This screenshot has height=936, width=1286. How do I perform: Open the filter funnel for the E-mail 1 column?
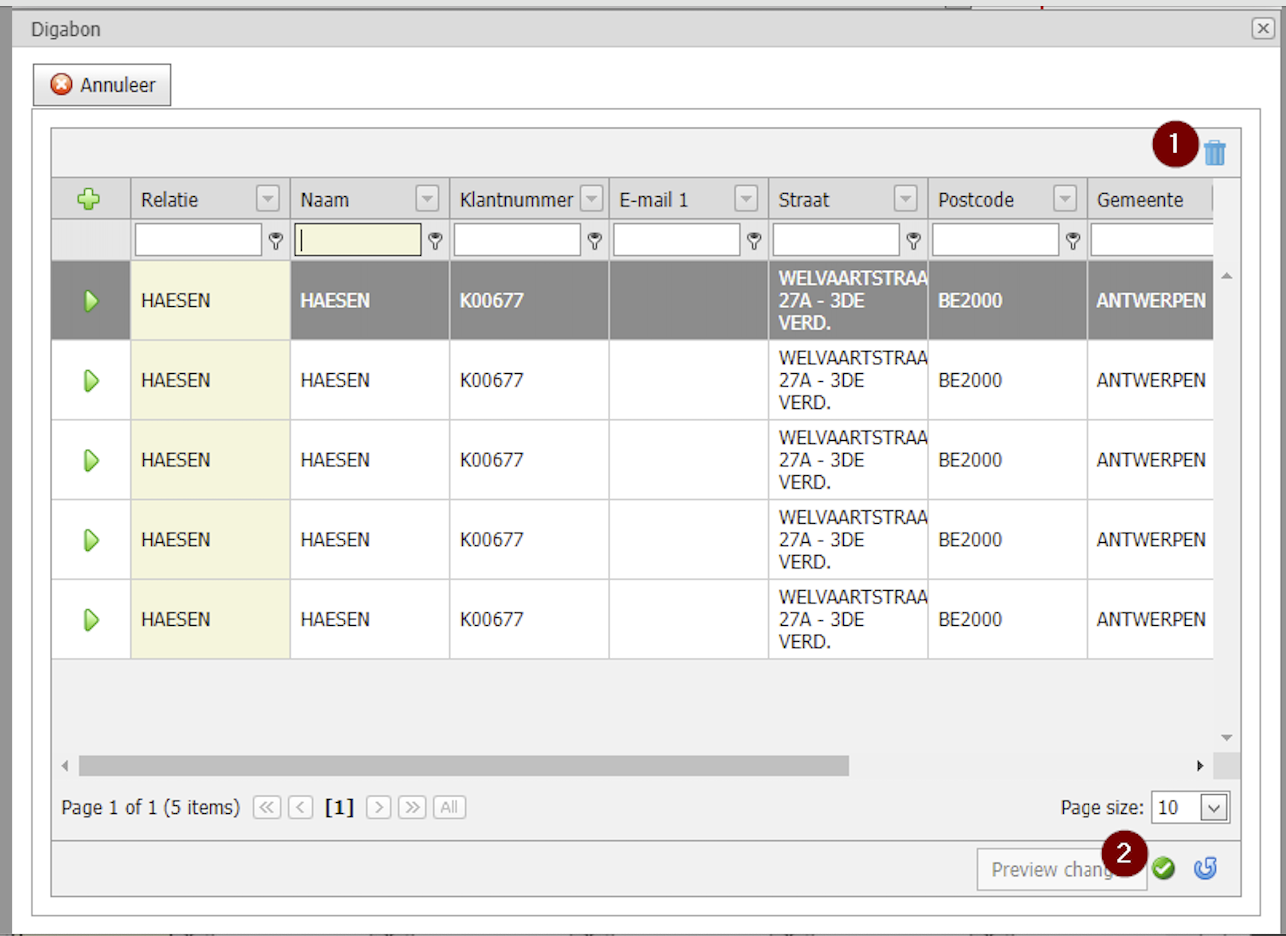(753, 239)
